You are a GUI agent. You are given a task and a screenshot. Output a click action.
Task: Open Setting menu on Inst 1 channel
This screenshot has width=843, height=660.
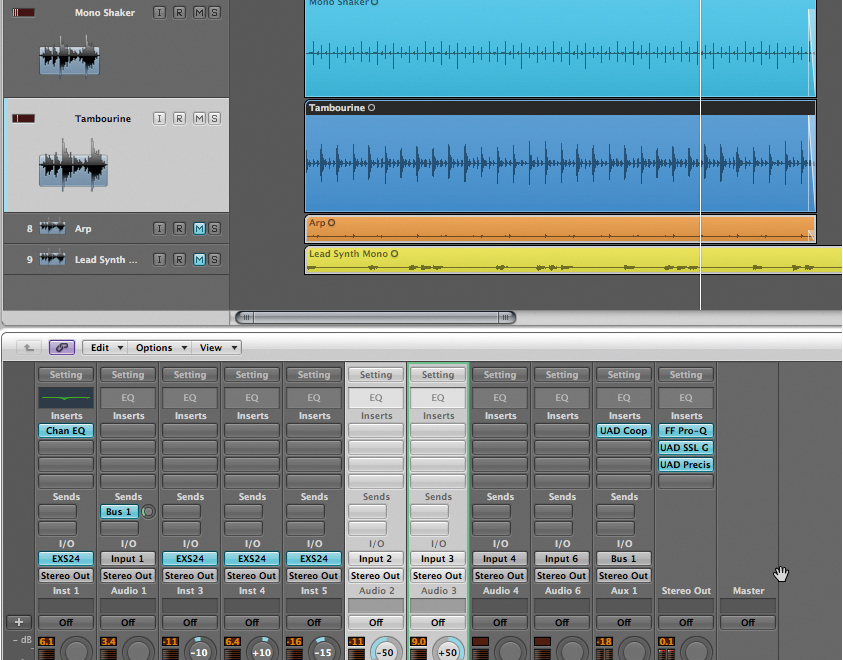(66, 375)
